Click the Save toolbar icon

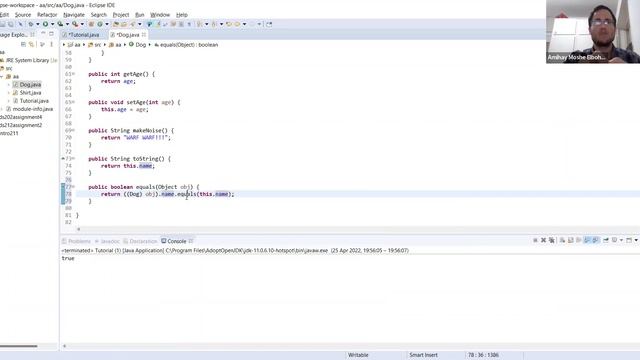tap(3, 24)
